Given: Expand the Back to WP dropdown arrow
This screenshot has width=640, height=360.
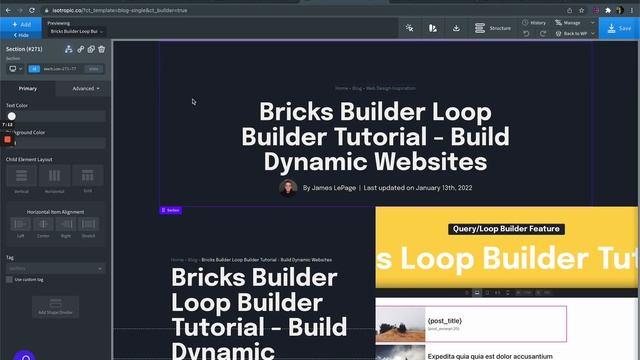Looking at the screenshot, I should pyautogui.click(x=593, y=33).
